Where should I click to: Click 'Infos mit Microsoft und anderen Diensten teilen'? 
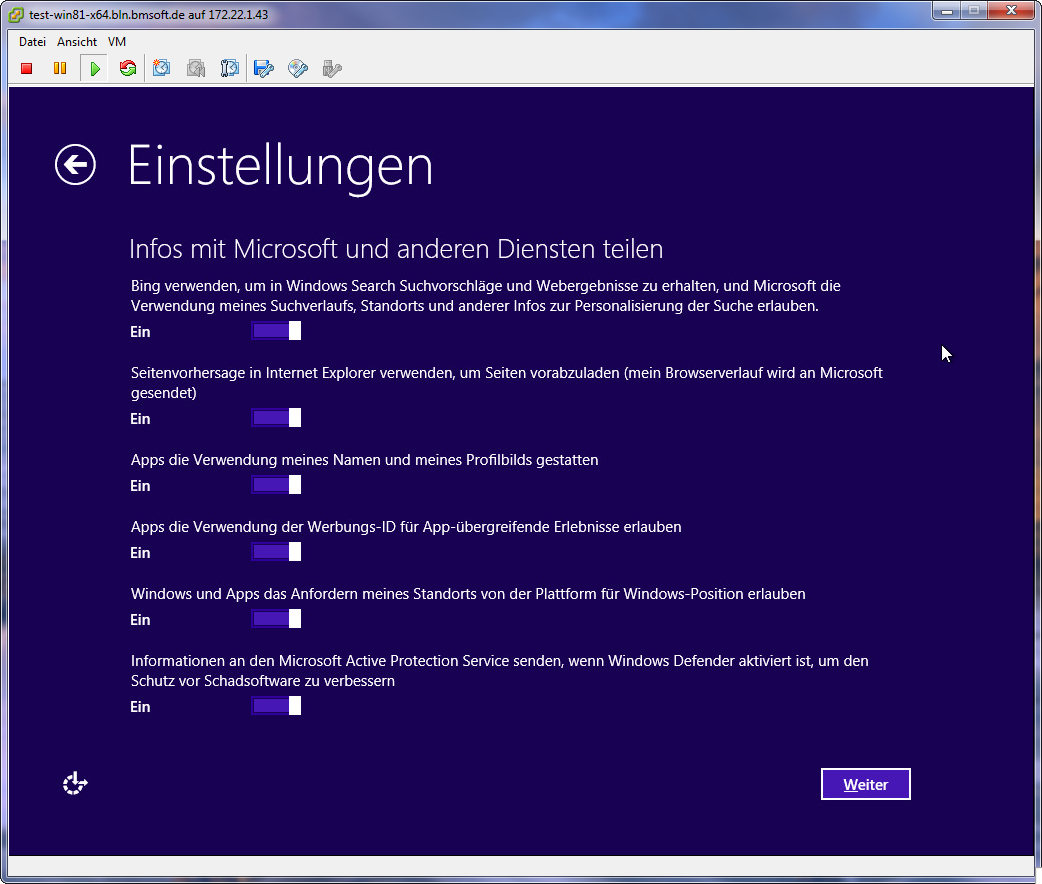click(x=396, y=249)
